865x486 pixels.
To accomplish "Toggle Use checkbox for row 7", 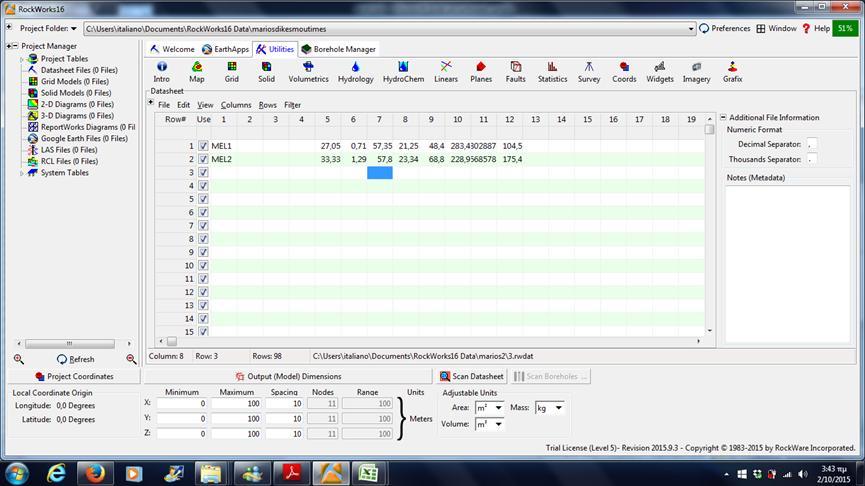I will 203,225.
